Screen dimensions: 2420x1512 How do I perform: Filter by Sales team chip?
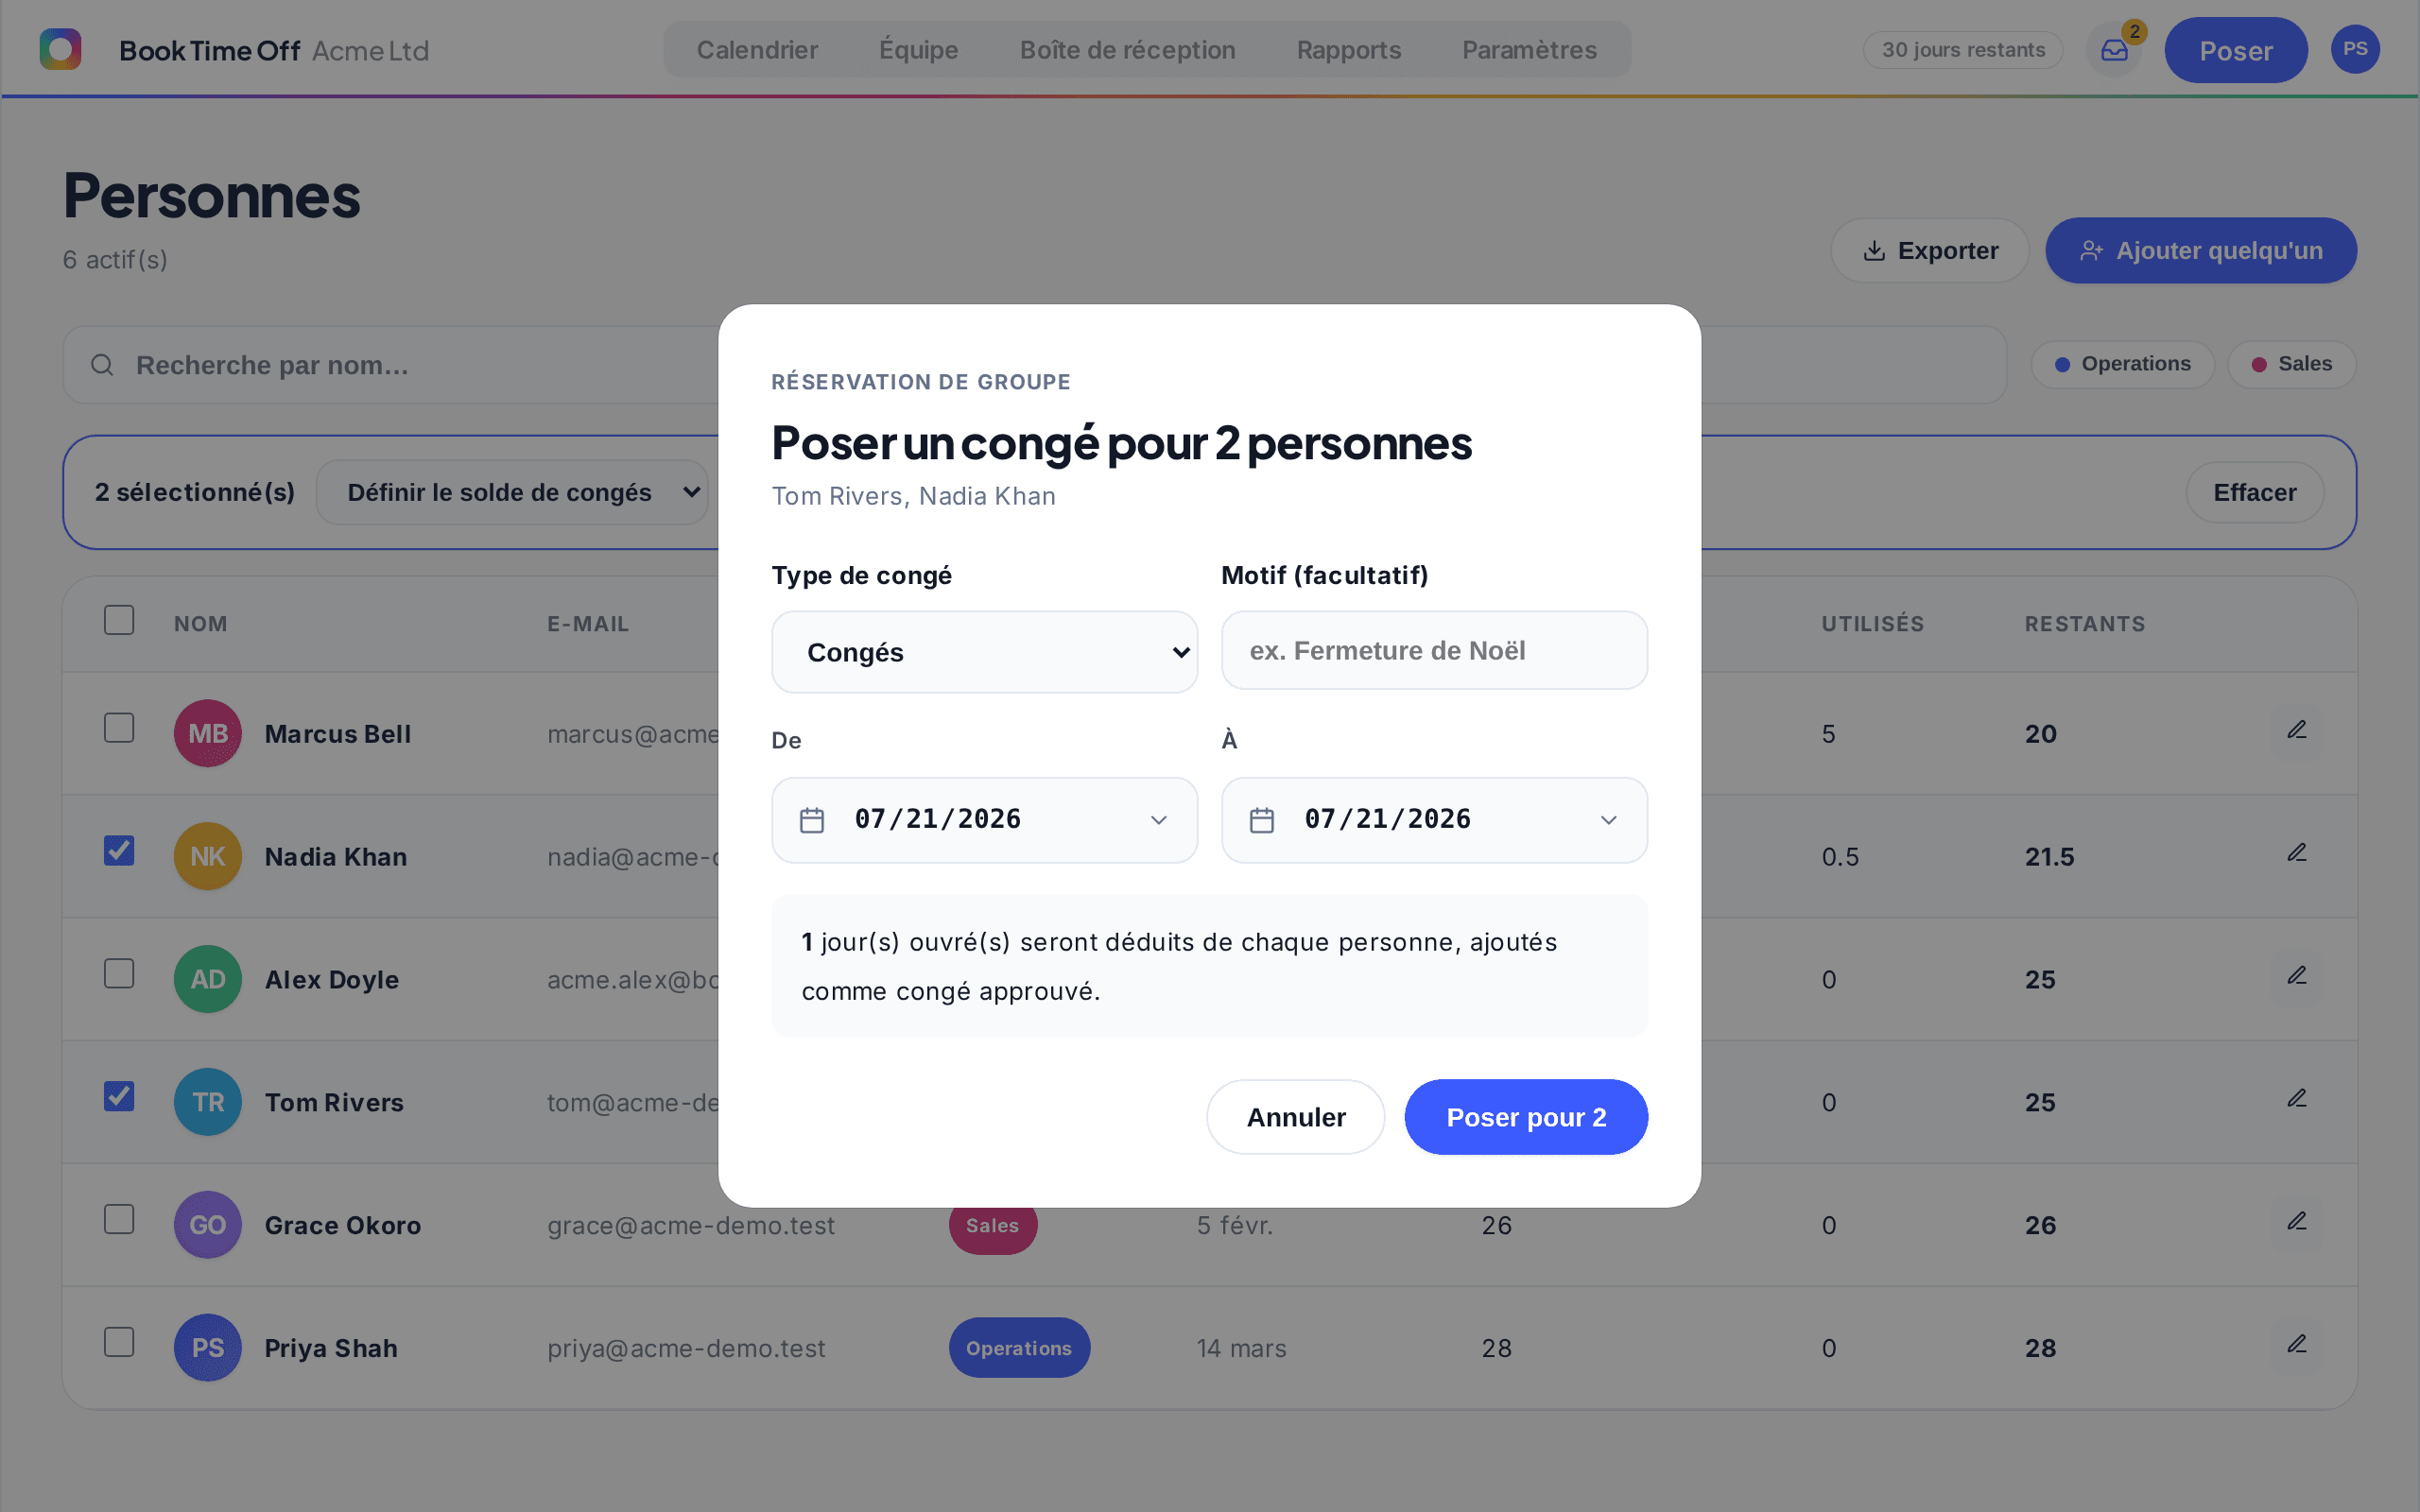[2291, 364]
